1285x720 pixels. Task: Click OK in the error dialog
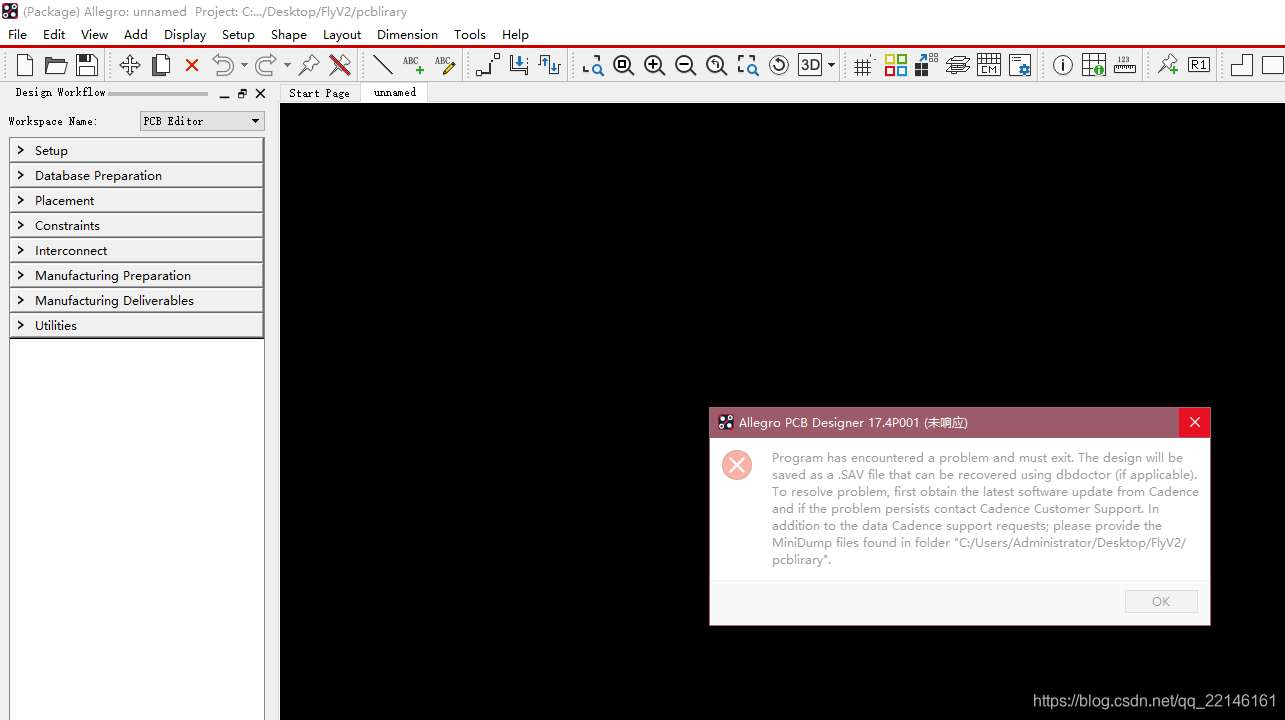[x=1160, y=601]
